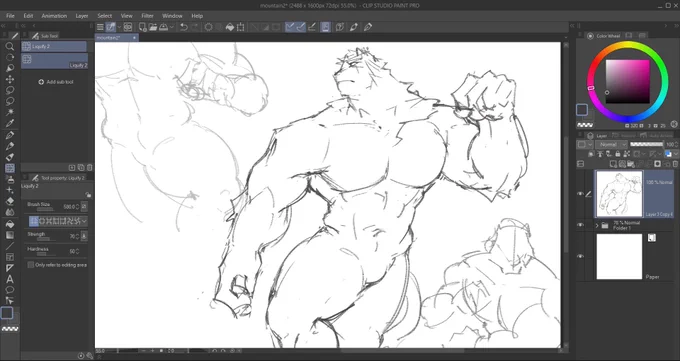Click the Undo arrow in command bar
The width and height of the screenshot is (680, 361).
click(183, 27)
